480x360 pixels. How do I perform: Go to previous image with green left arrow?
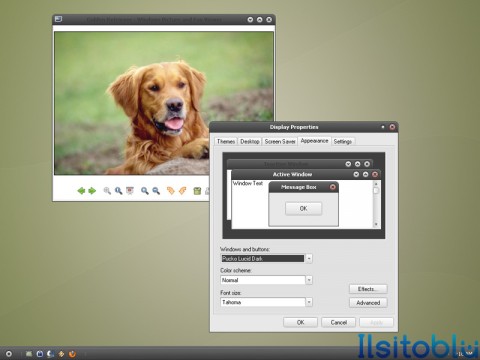pyautogui.click(x=81, y=191)
